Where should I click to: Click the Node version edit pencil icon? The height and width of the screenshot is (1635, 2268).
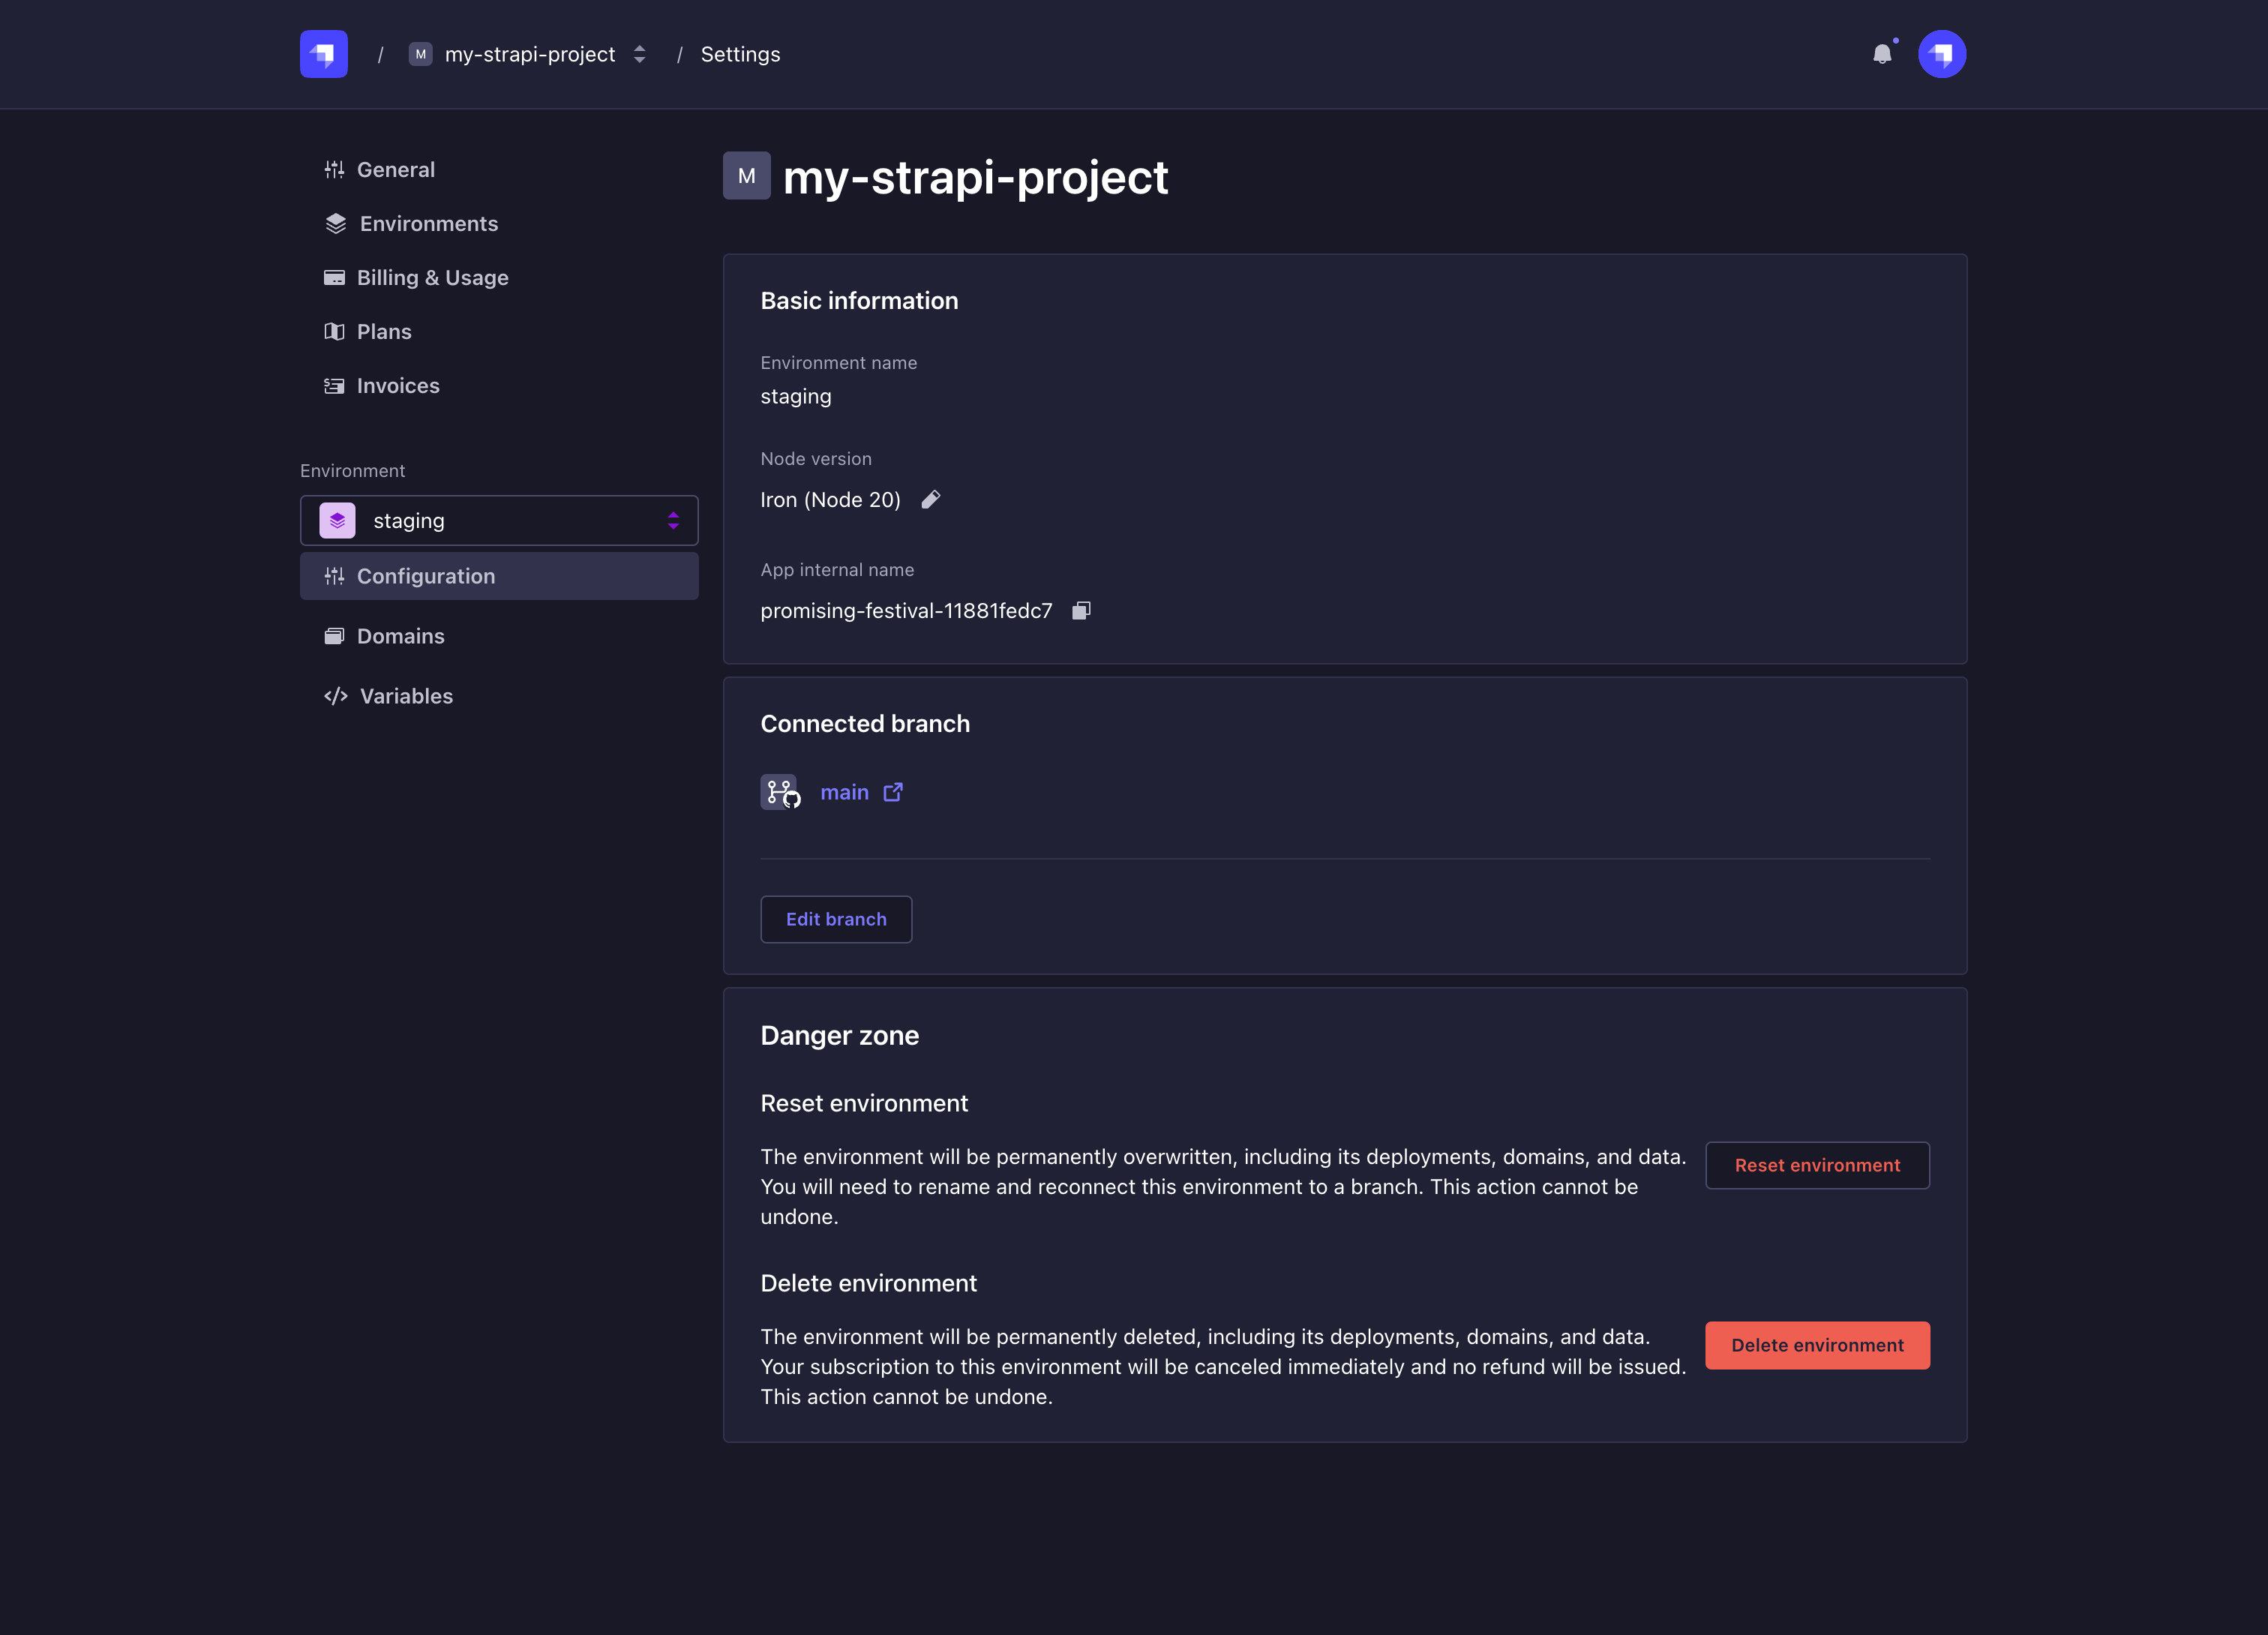click(x=931, y=499)
